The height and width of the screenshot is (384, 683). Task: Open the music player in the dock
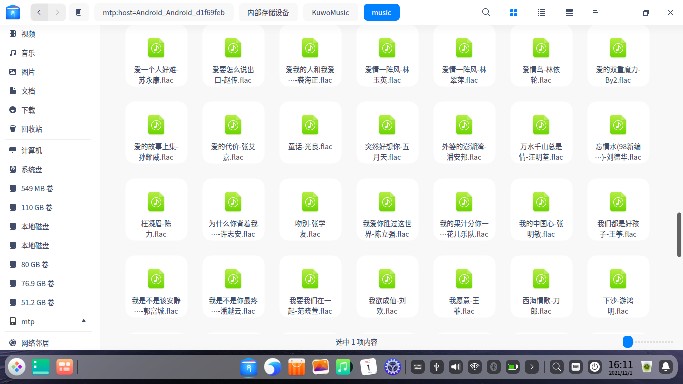[343, 367]
